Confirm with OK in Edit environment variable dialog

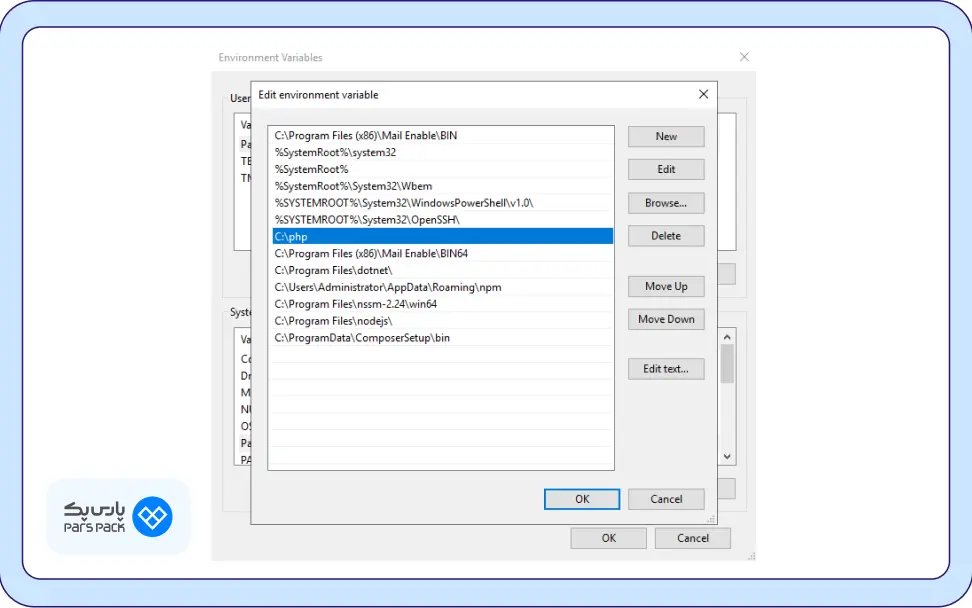tap(582, 499)
